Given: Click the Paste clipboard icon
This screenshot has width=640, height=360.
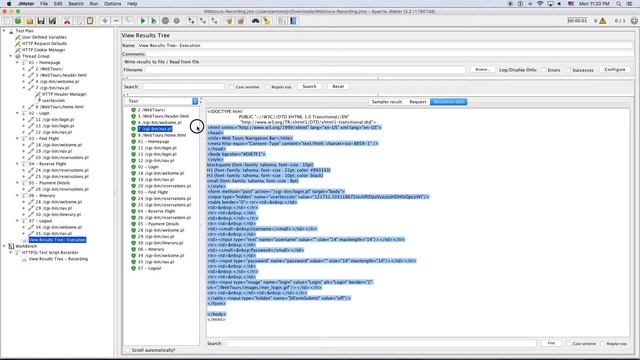Looking at the screenshot, I should coord(90,21).
